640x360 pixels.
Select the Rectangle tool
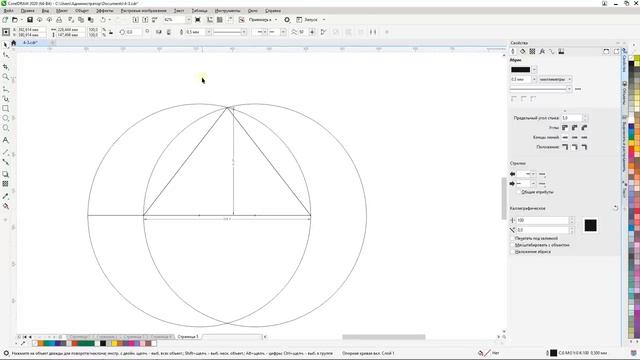[6, 109]
